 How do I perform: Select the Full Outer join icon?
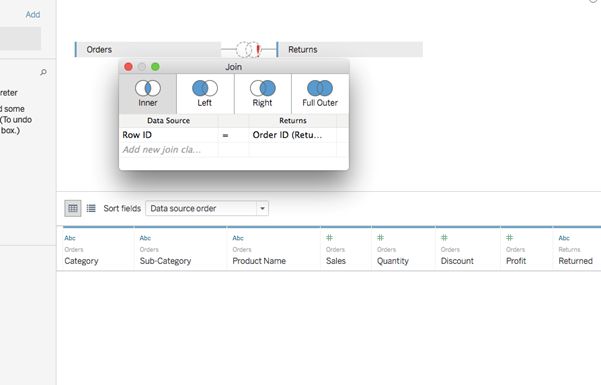(x=320, y=88)
